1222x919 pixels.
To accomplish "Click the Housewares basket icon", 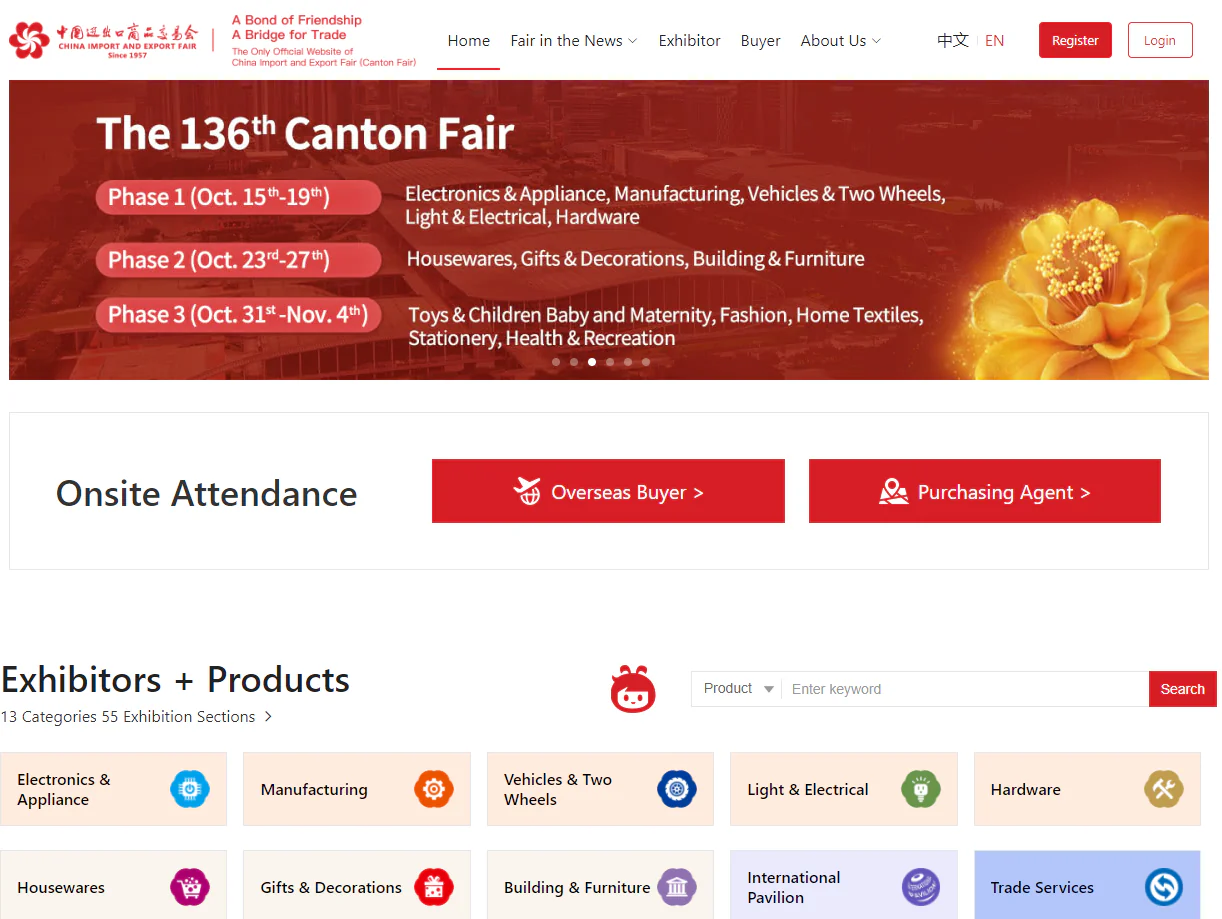I will click(x=189, y=887).
